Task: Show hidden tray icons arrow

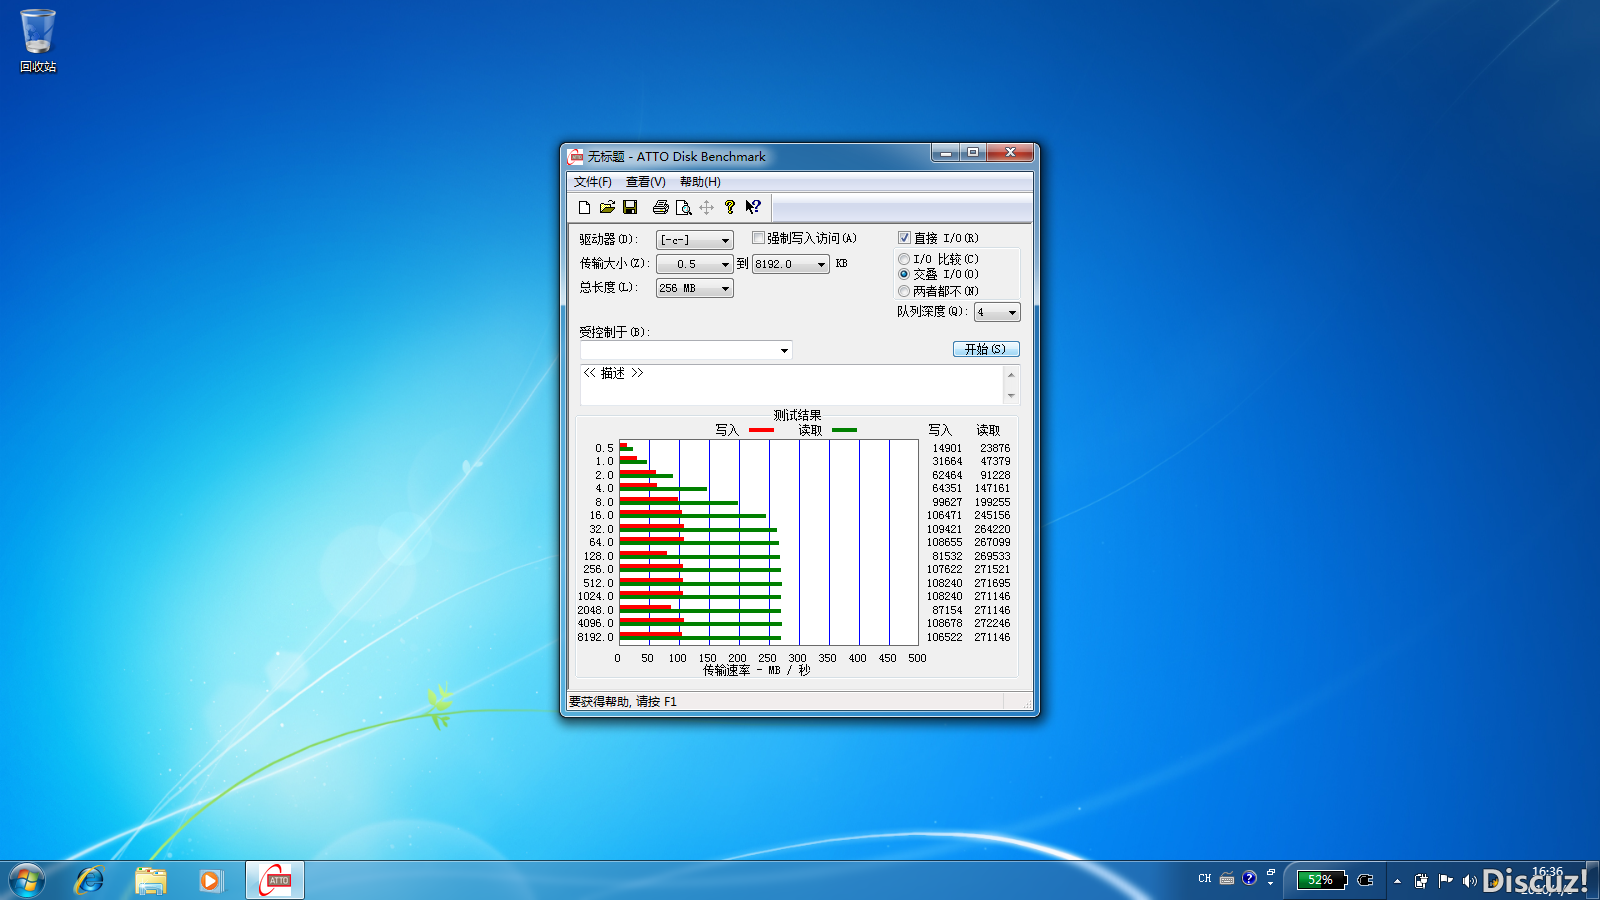Action: tap(1397, 881)
